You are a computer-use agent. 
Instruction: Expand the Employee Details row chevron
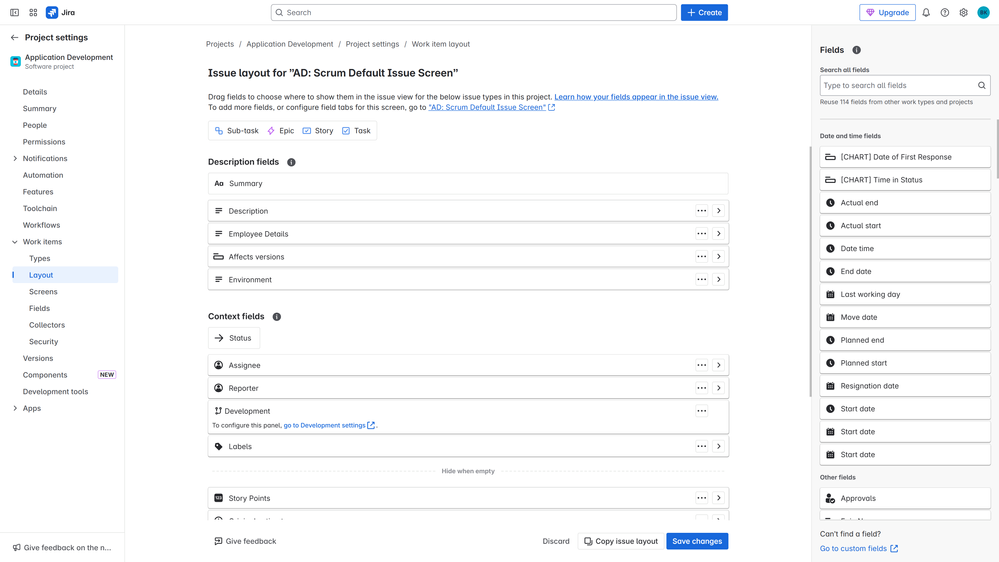coord(719,234)
